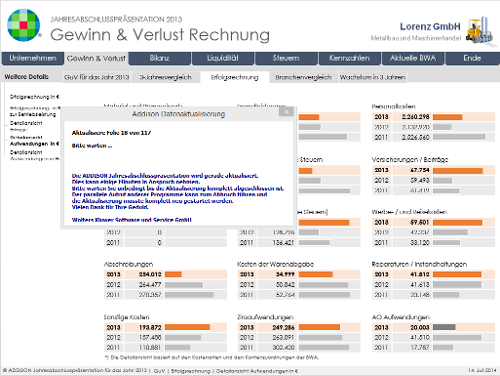Click orange 2013 bar in Zinsaufwendungen
500x376 pixels.
tap(319, 328)
